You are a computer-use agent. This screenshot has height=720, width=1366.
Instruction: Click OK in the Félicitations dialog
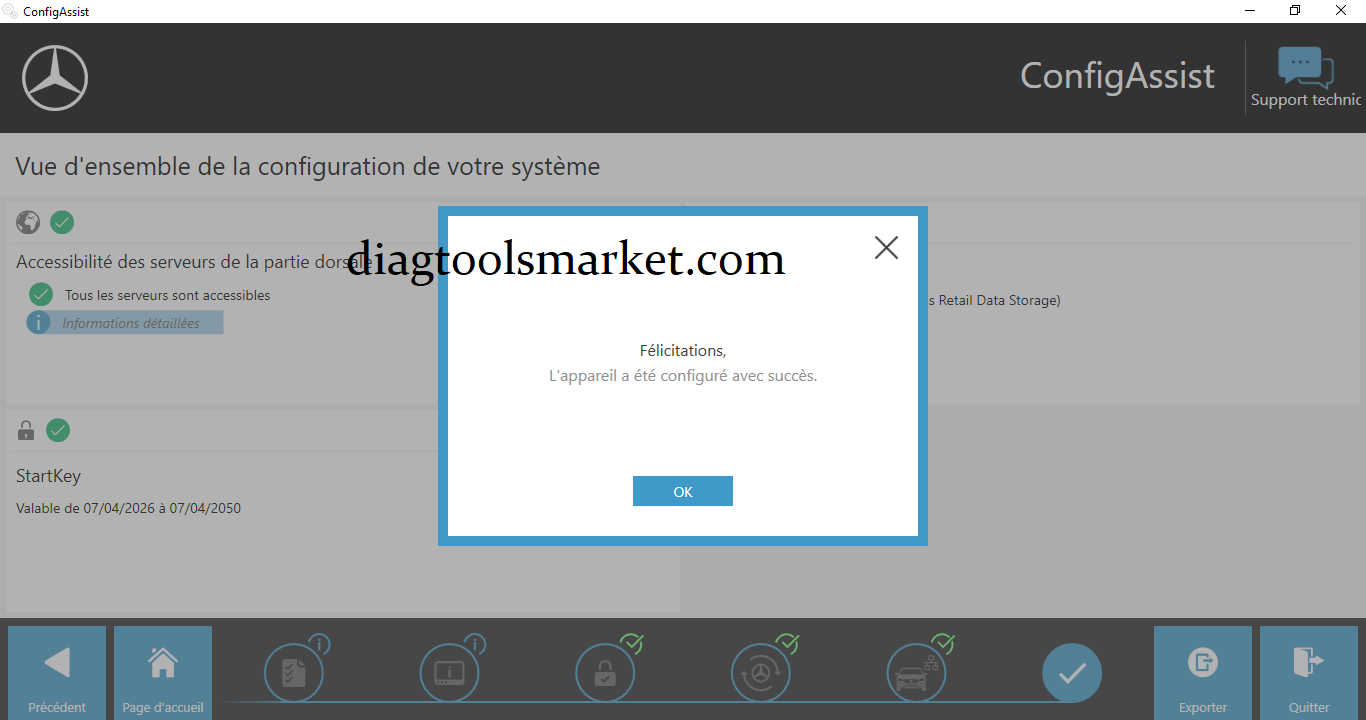tap(682, 491)
